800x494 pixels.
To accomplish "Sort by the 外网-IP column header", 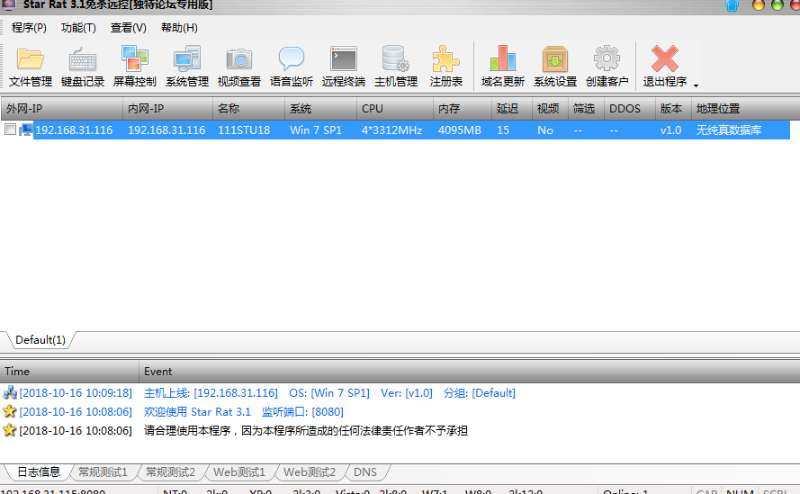I will point(62,108).
